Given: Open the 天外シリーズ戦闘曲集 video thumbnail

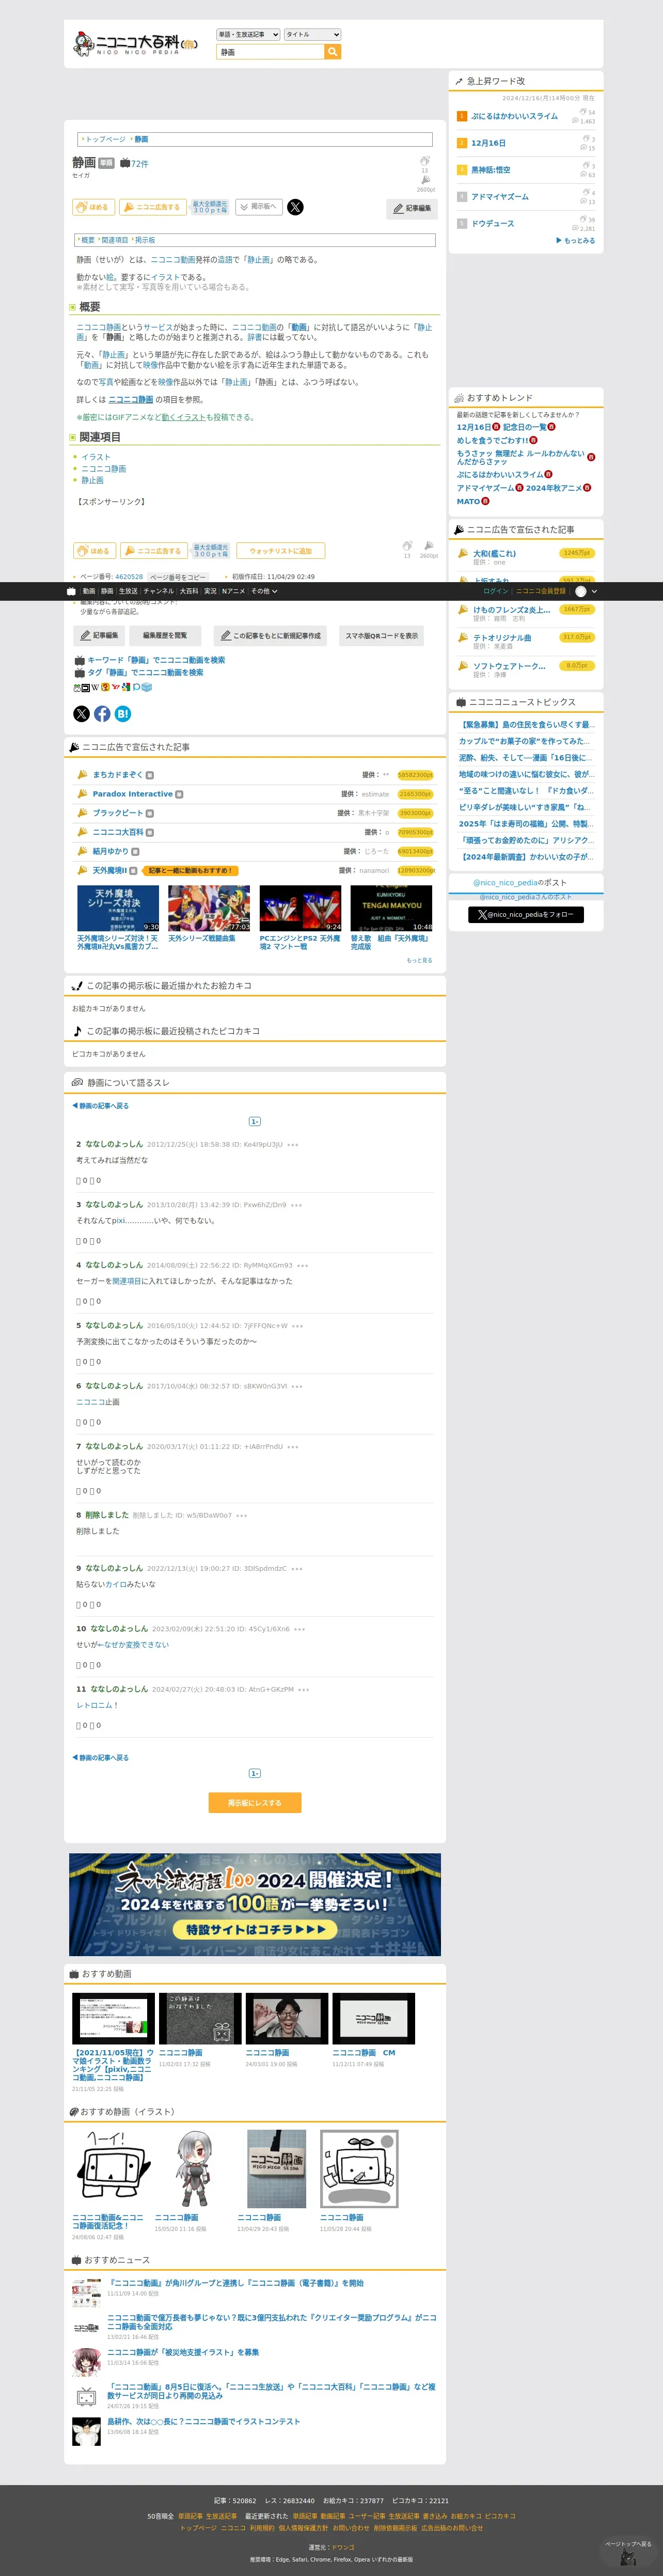Looking at the screenshot, I should tap(209, 909).
